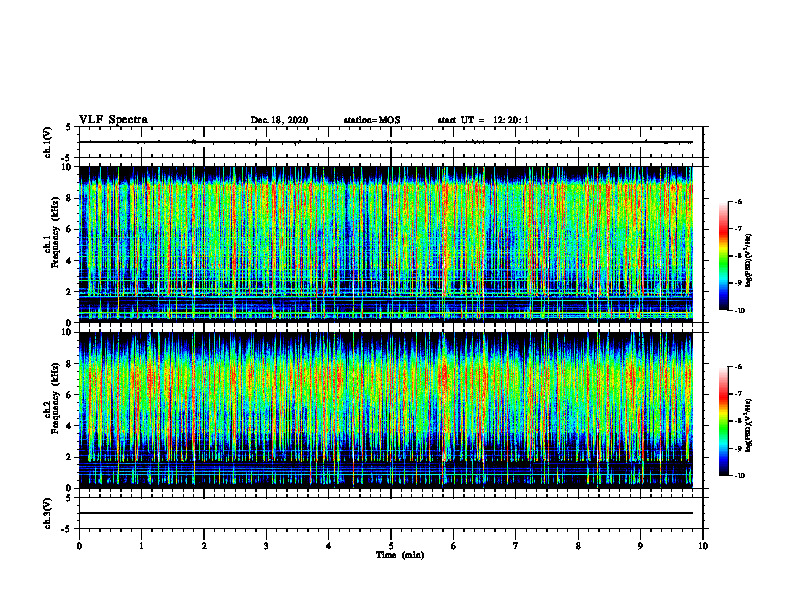The image size is (792, 612).
Task: Click the "ch.3(V)" waveform axis label
Action: pyautogui.click(x=48, y=514)
